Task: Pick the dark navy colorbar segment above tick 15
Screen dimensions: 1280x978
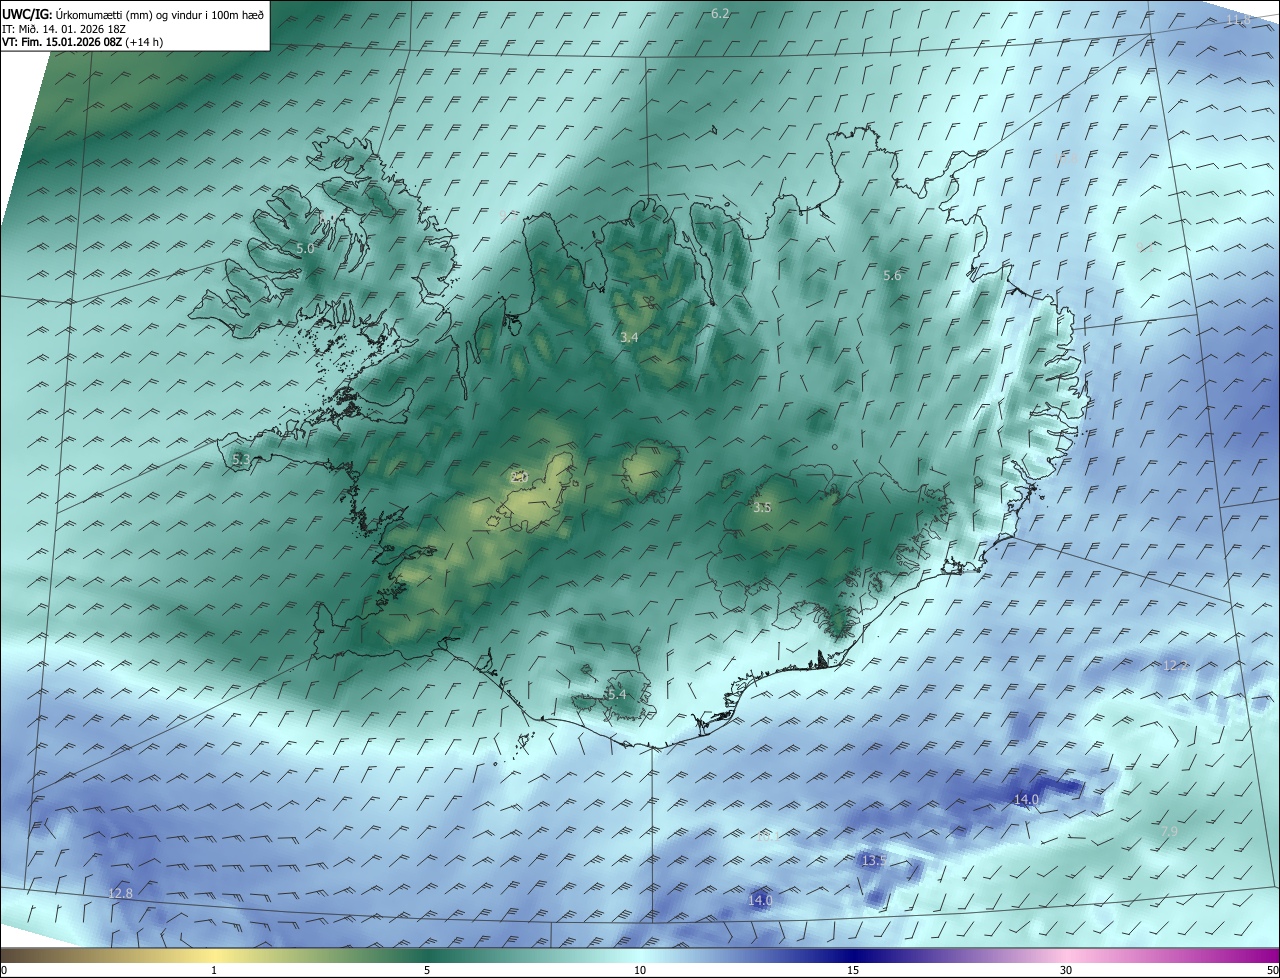Action: tap(853, 955)
